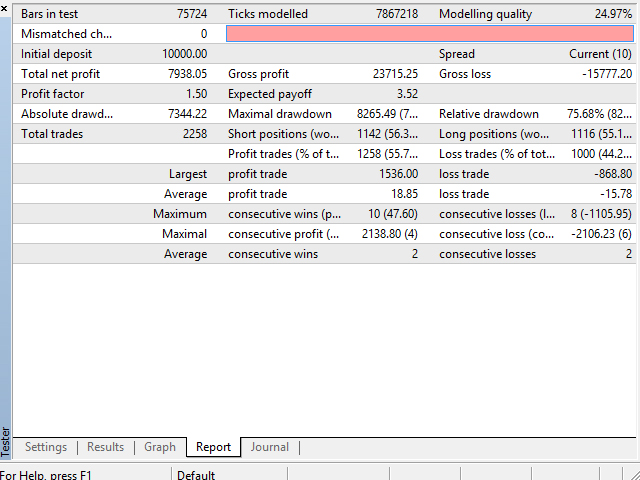Viewport: 640px width, 480px height.
Task: Select the Report tab
Action: (x=213, y=447)
